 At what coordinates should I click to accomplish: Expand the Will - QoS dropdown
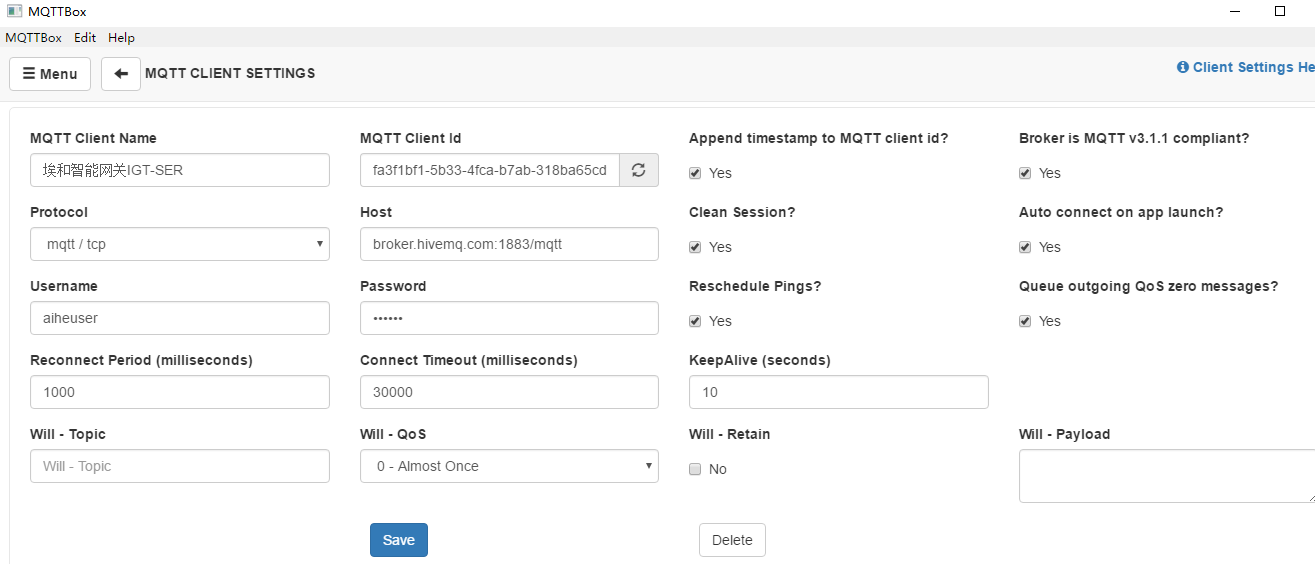click(x=509, y=466)
